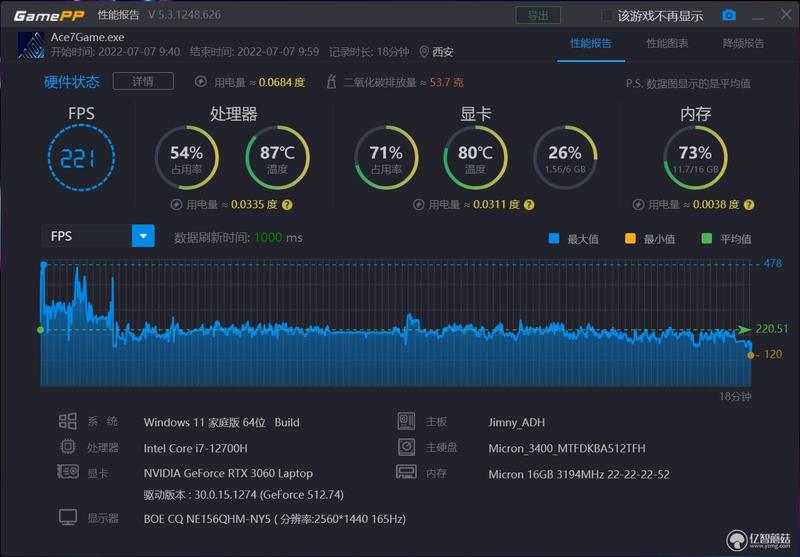Click the 73% memory usage gauge
The image size is (800, 557).
click(x=695, y=158)
